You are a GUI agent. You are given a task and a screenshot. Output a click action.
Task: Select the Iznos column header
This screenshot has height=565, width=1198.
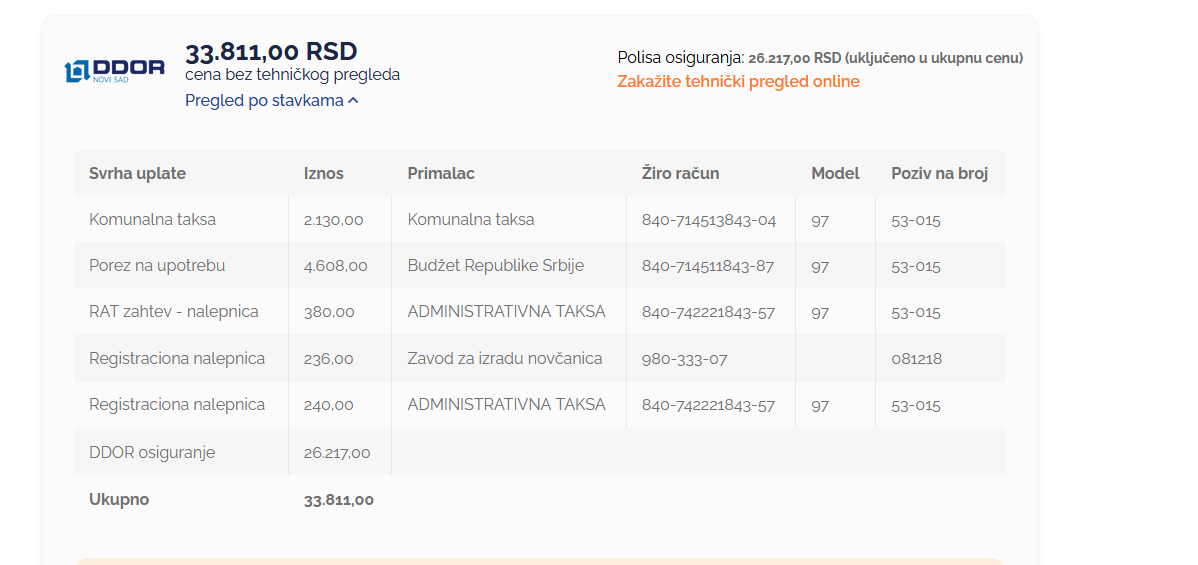tap(324, 174)
